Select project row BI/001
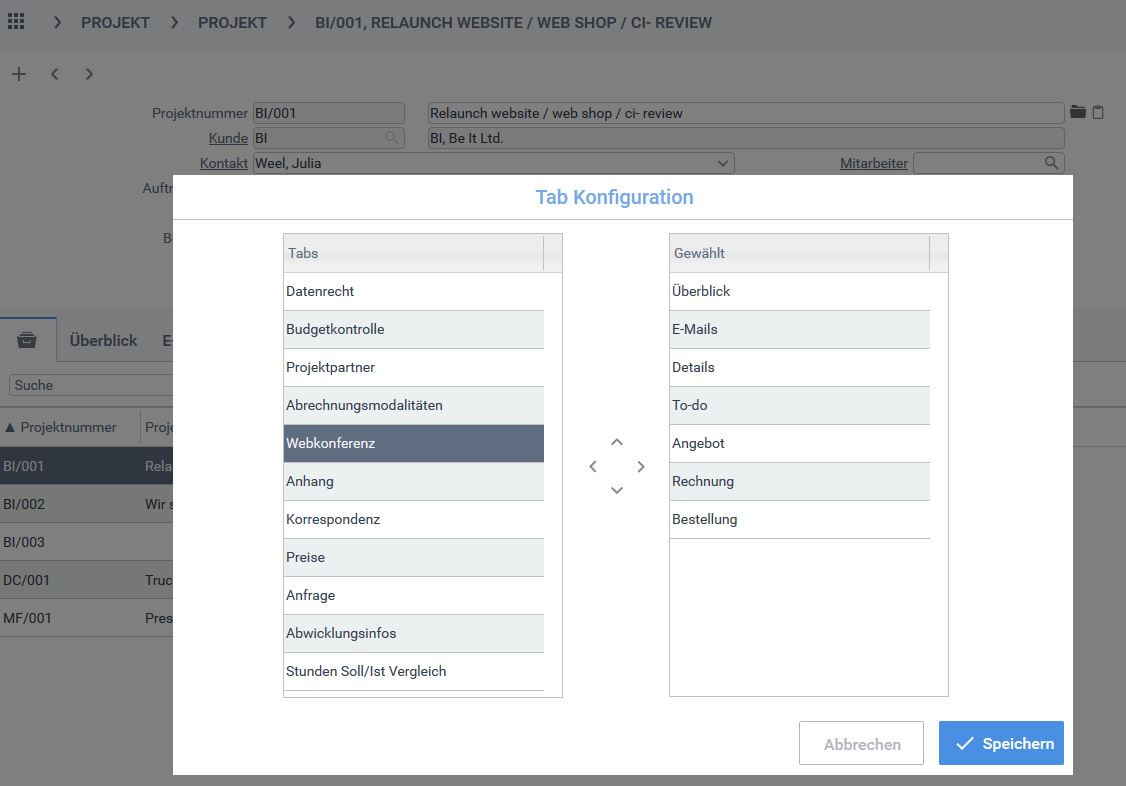The width and height of the screenshot is (1126, 786). (86, 466)
